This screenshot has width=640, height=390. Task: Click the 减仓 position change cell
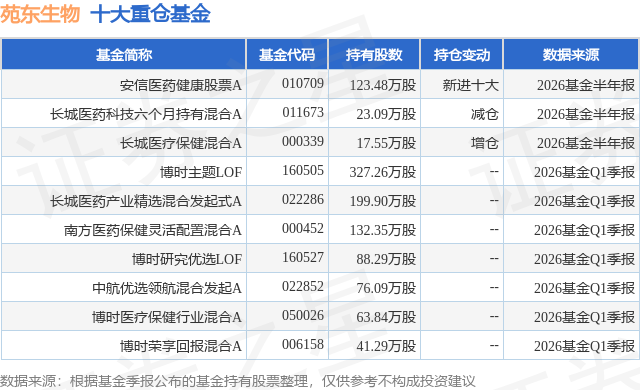tap(484, 114)
